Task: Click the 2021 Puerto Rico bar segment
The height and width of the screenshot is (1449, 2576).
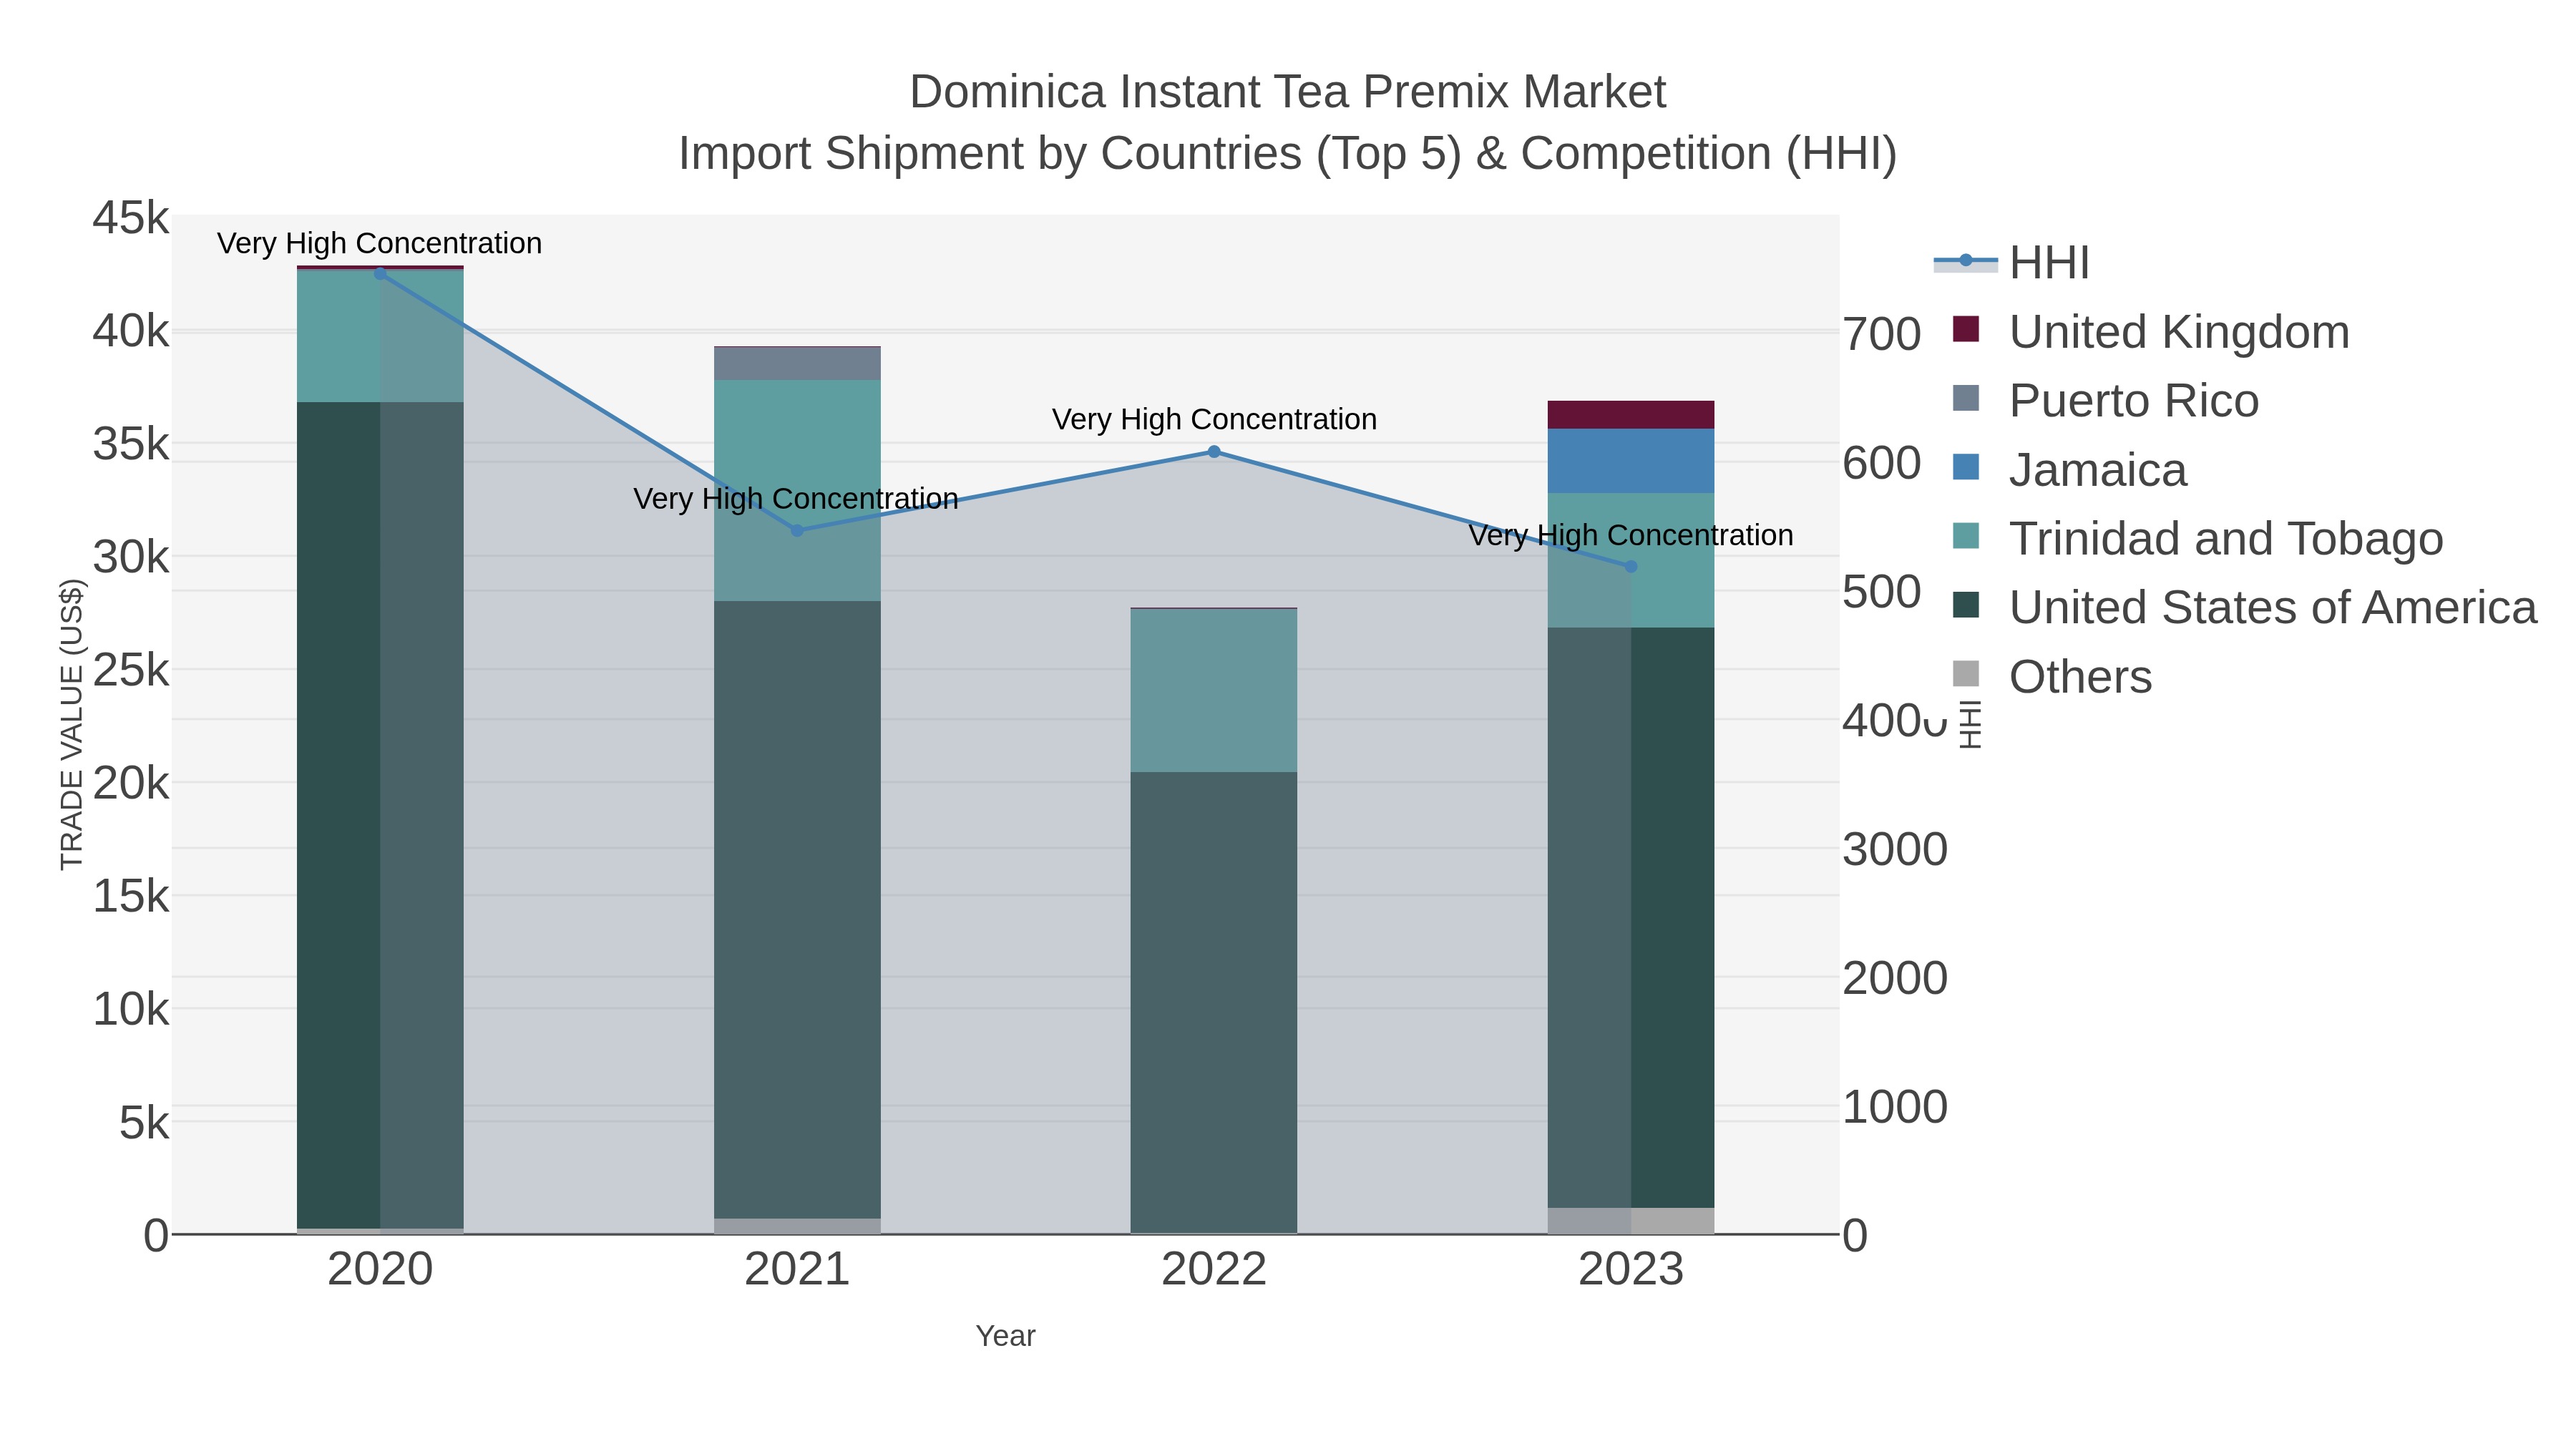Action: (797, 364)
